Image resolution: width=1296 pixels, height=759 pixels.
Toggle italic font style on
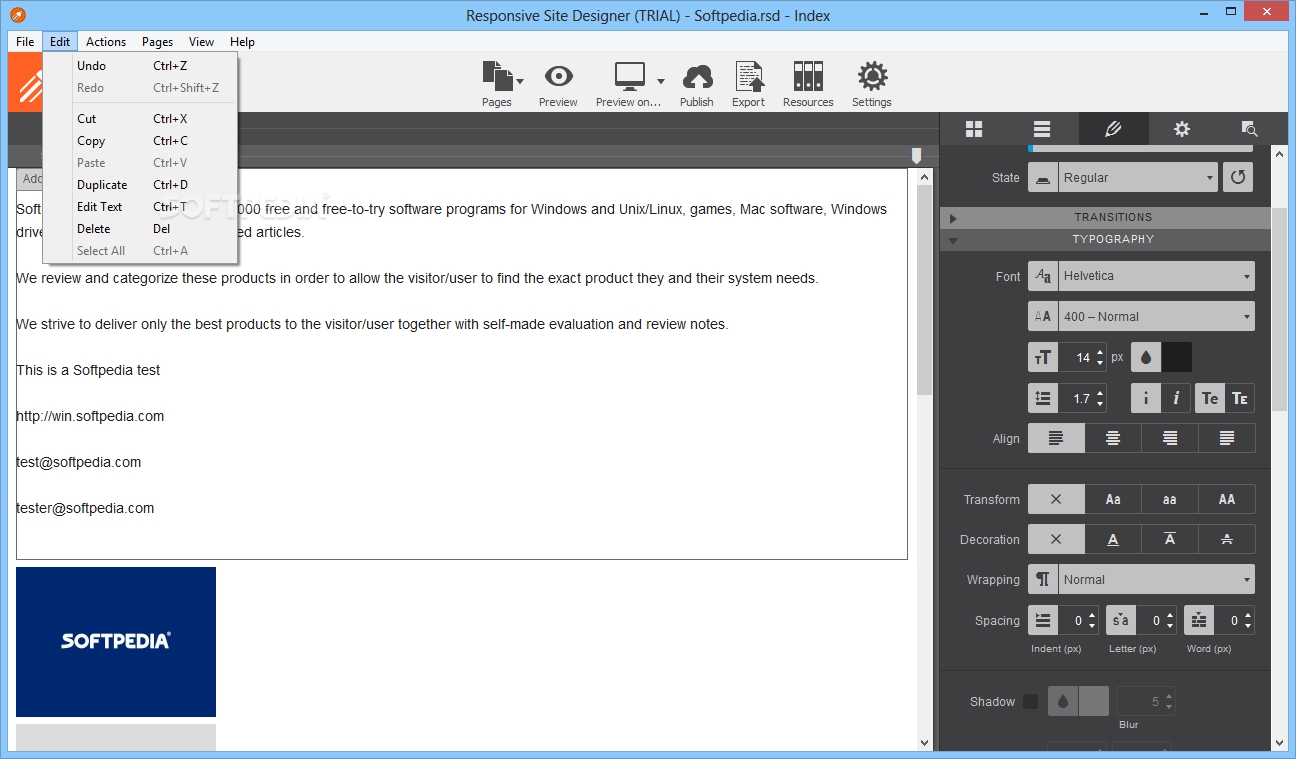pos(1176,398)
